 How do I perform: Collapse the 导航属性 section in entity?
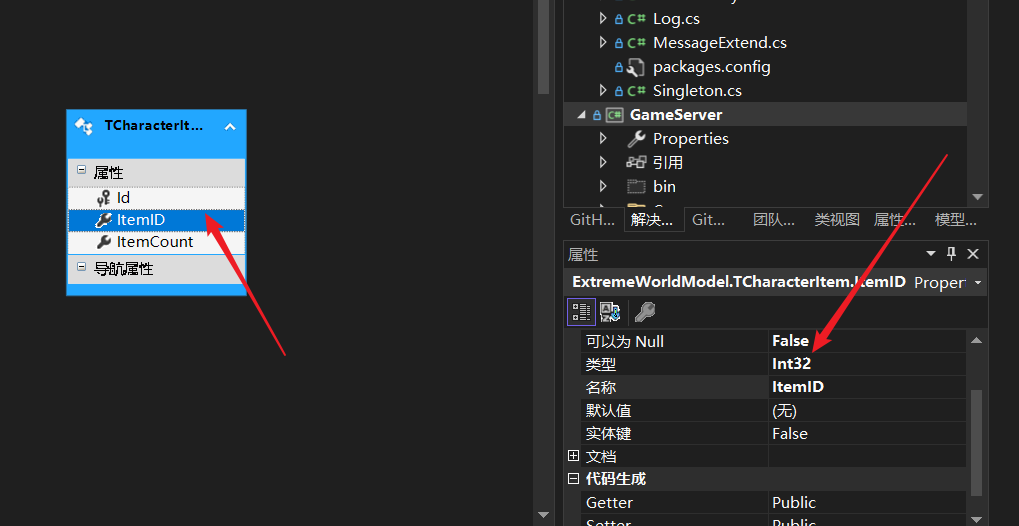point(81,268)
